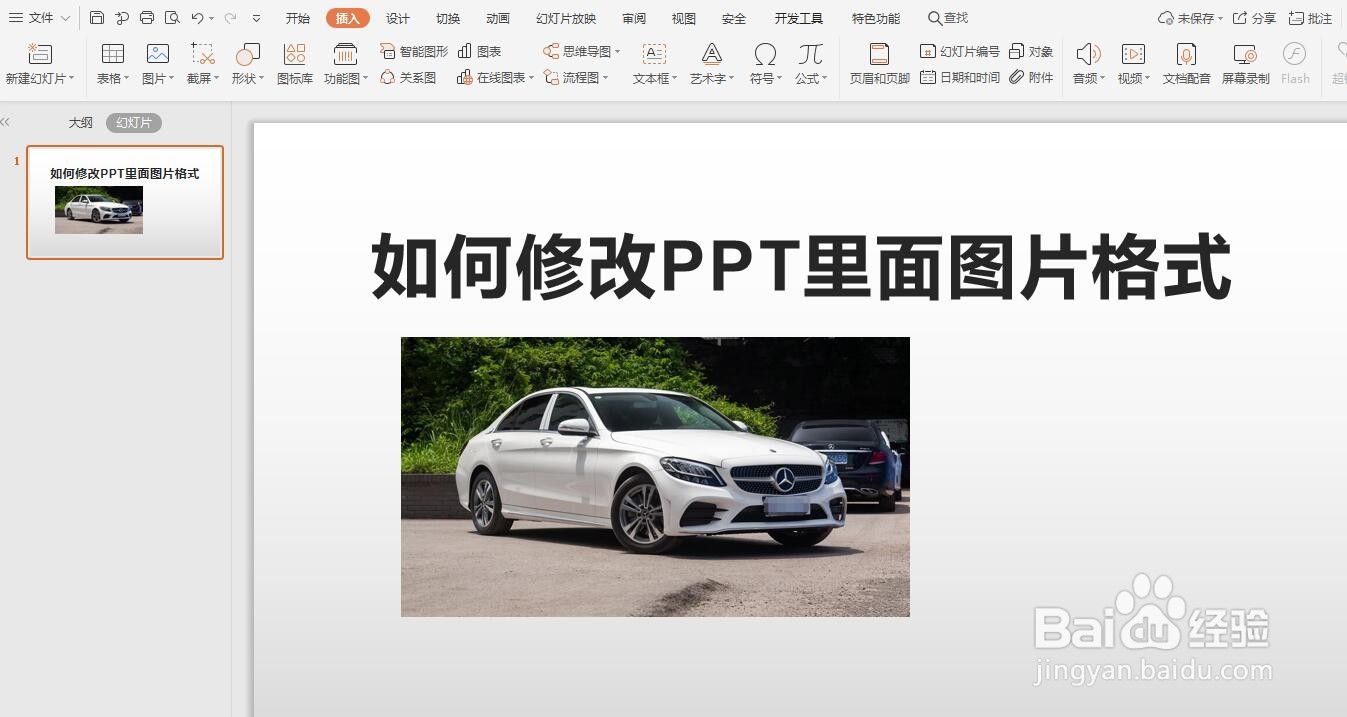The image size is (1347, 717).
Task: Start 屏幕录制 screen recording
Action: (x=1245, y=64)
